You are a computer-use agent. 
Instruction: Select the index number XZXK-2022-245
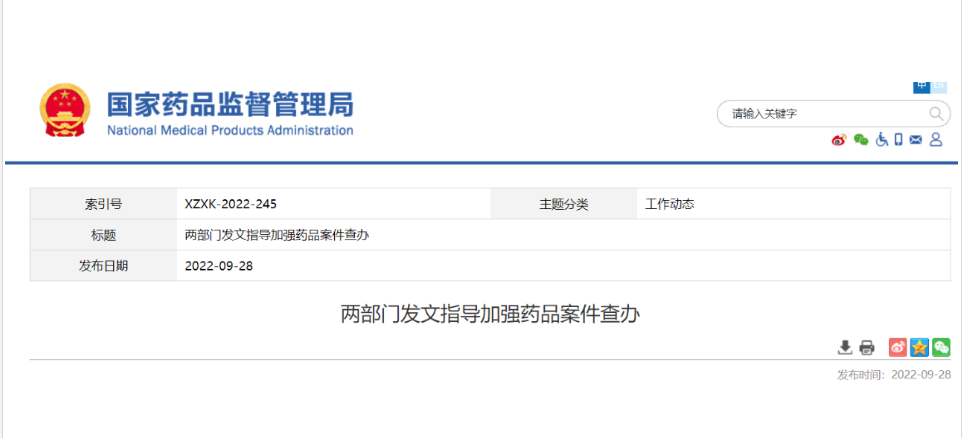[231, 204]
